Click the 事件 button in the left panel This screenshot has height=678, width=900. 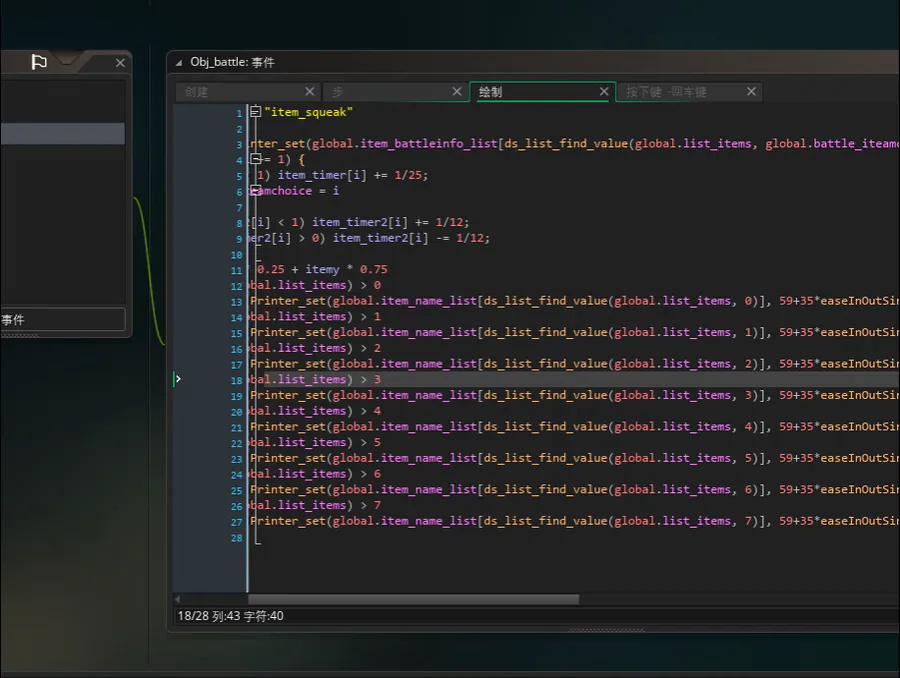tap(63, 319)
